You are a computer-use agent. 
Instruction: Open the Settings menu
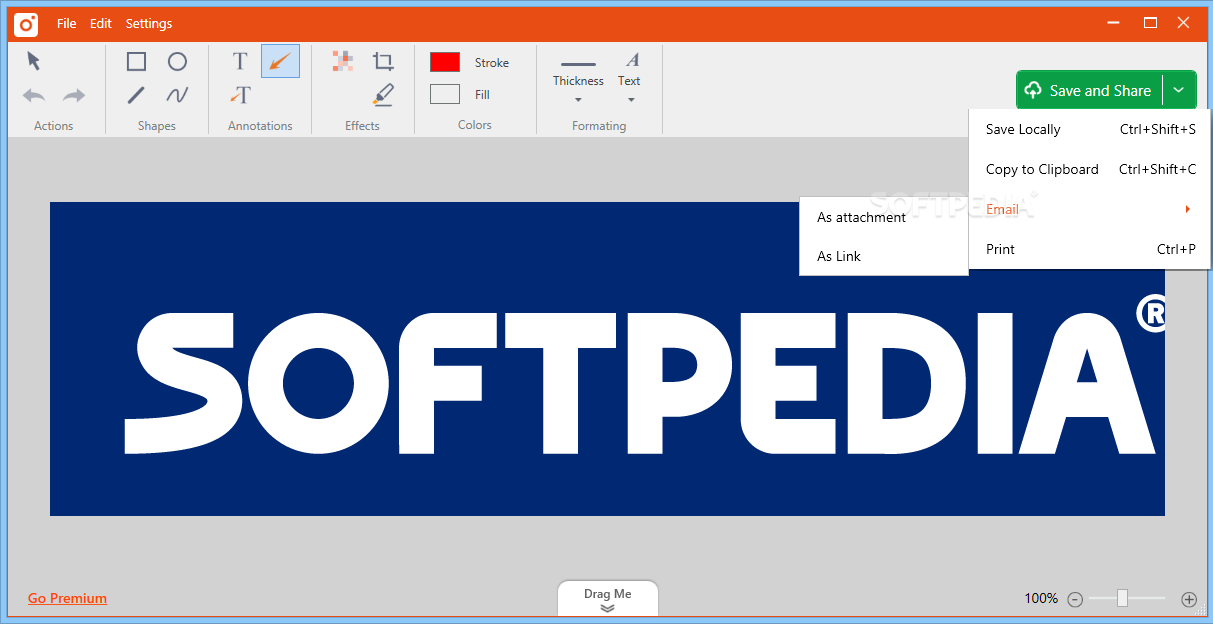click(149, 23)
